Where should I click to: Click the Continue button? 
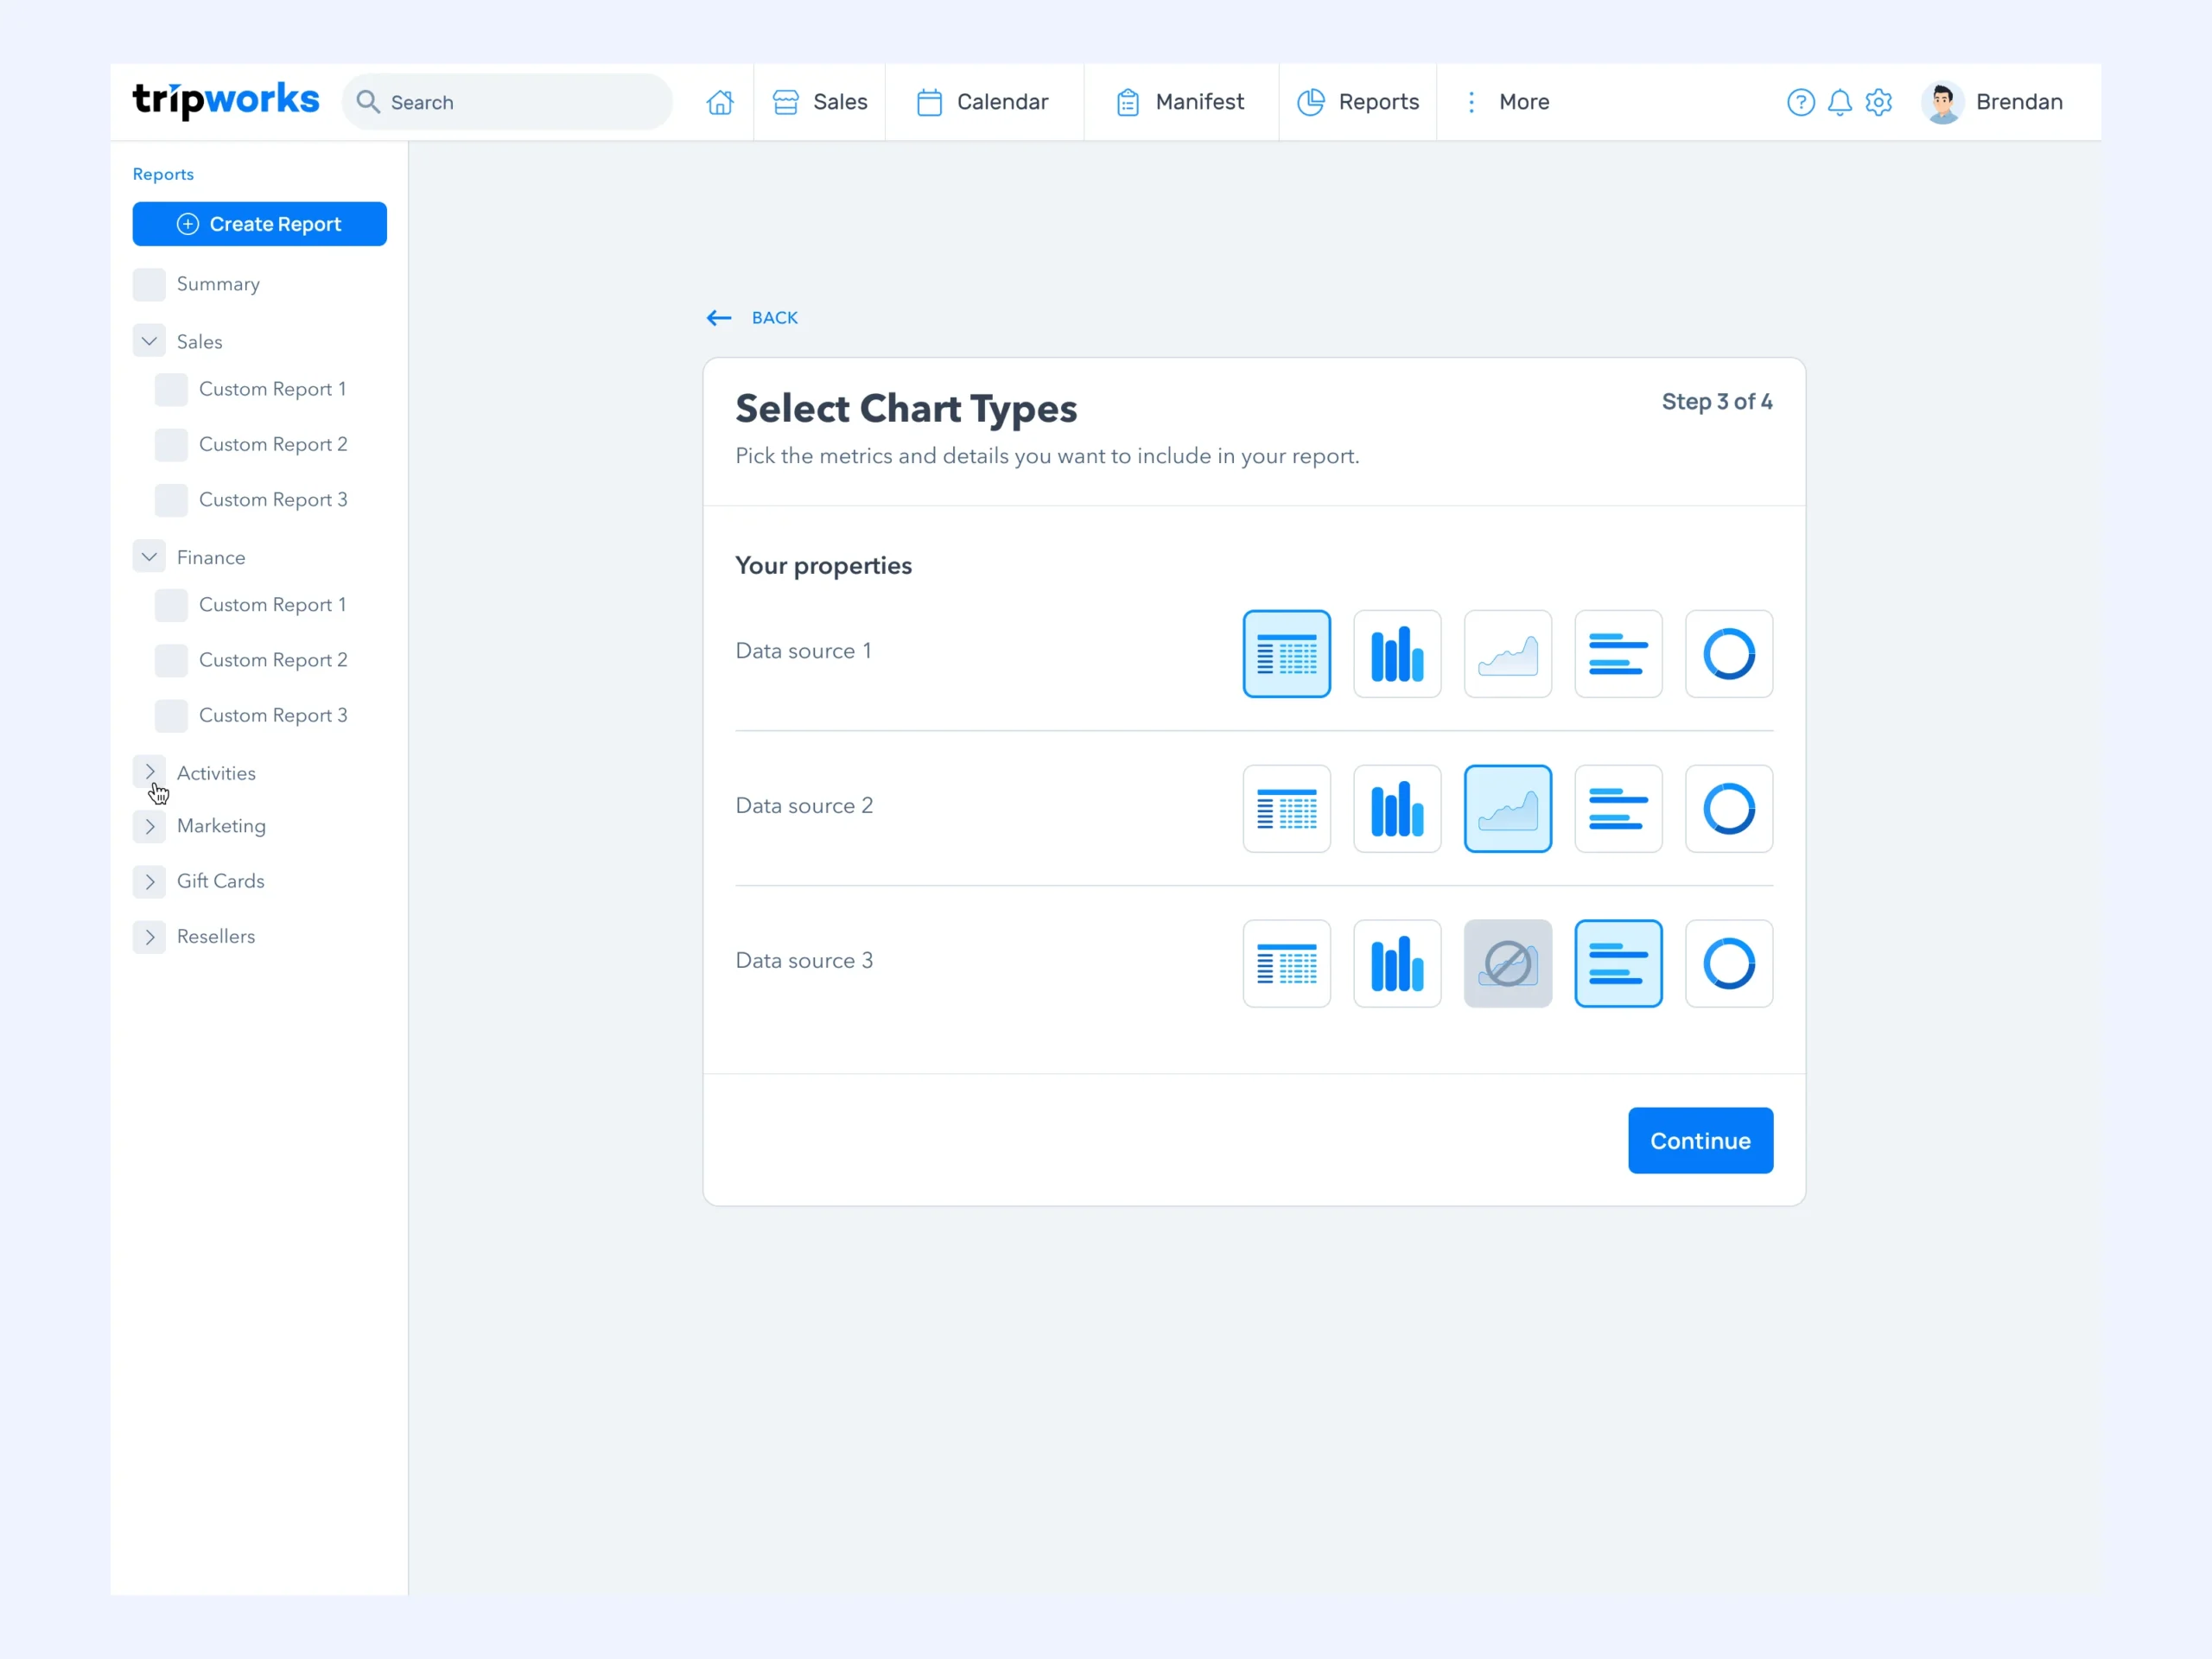point(1700,1140)
